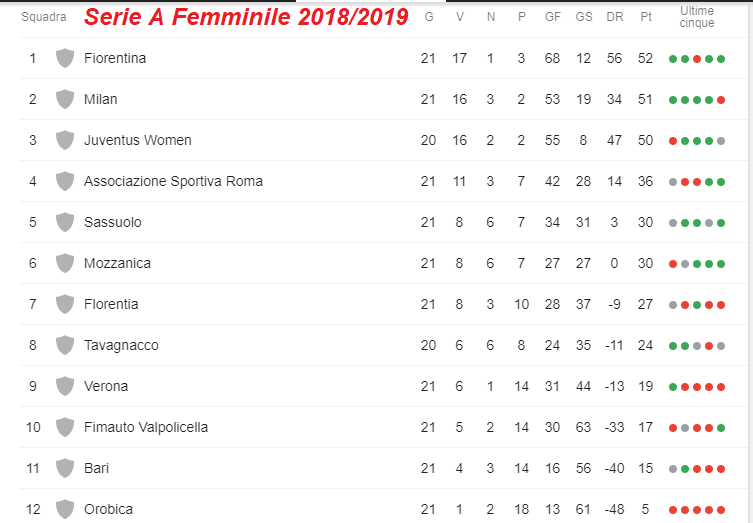
Task: Open the Fimauto Valpolicella team link
Action: (146, 427)
